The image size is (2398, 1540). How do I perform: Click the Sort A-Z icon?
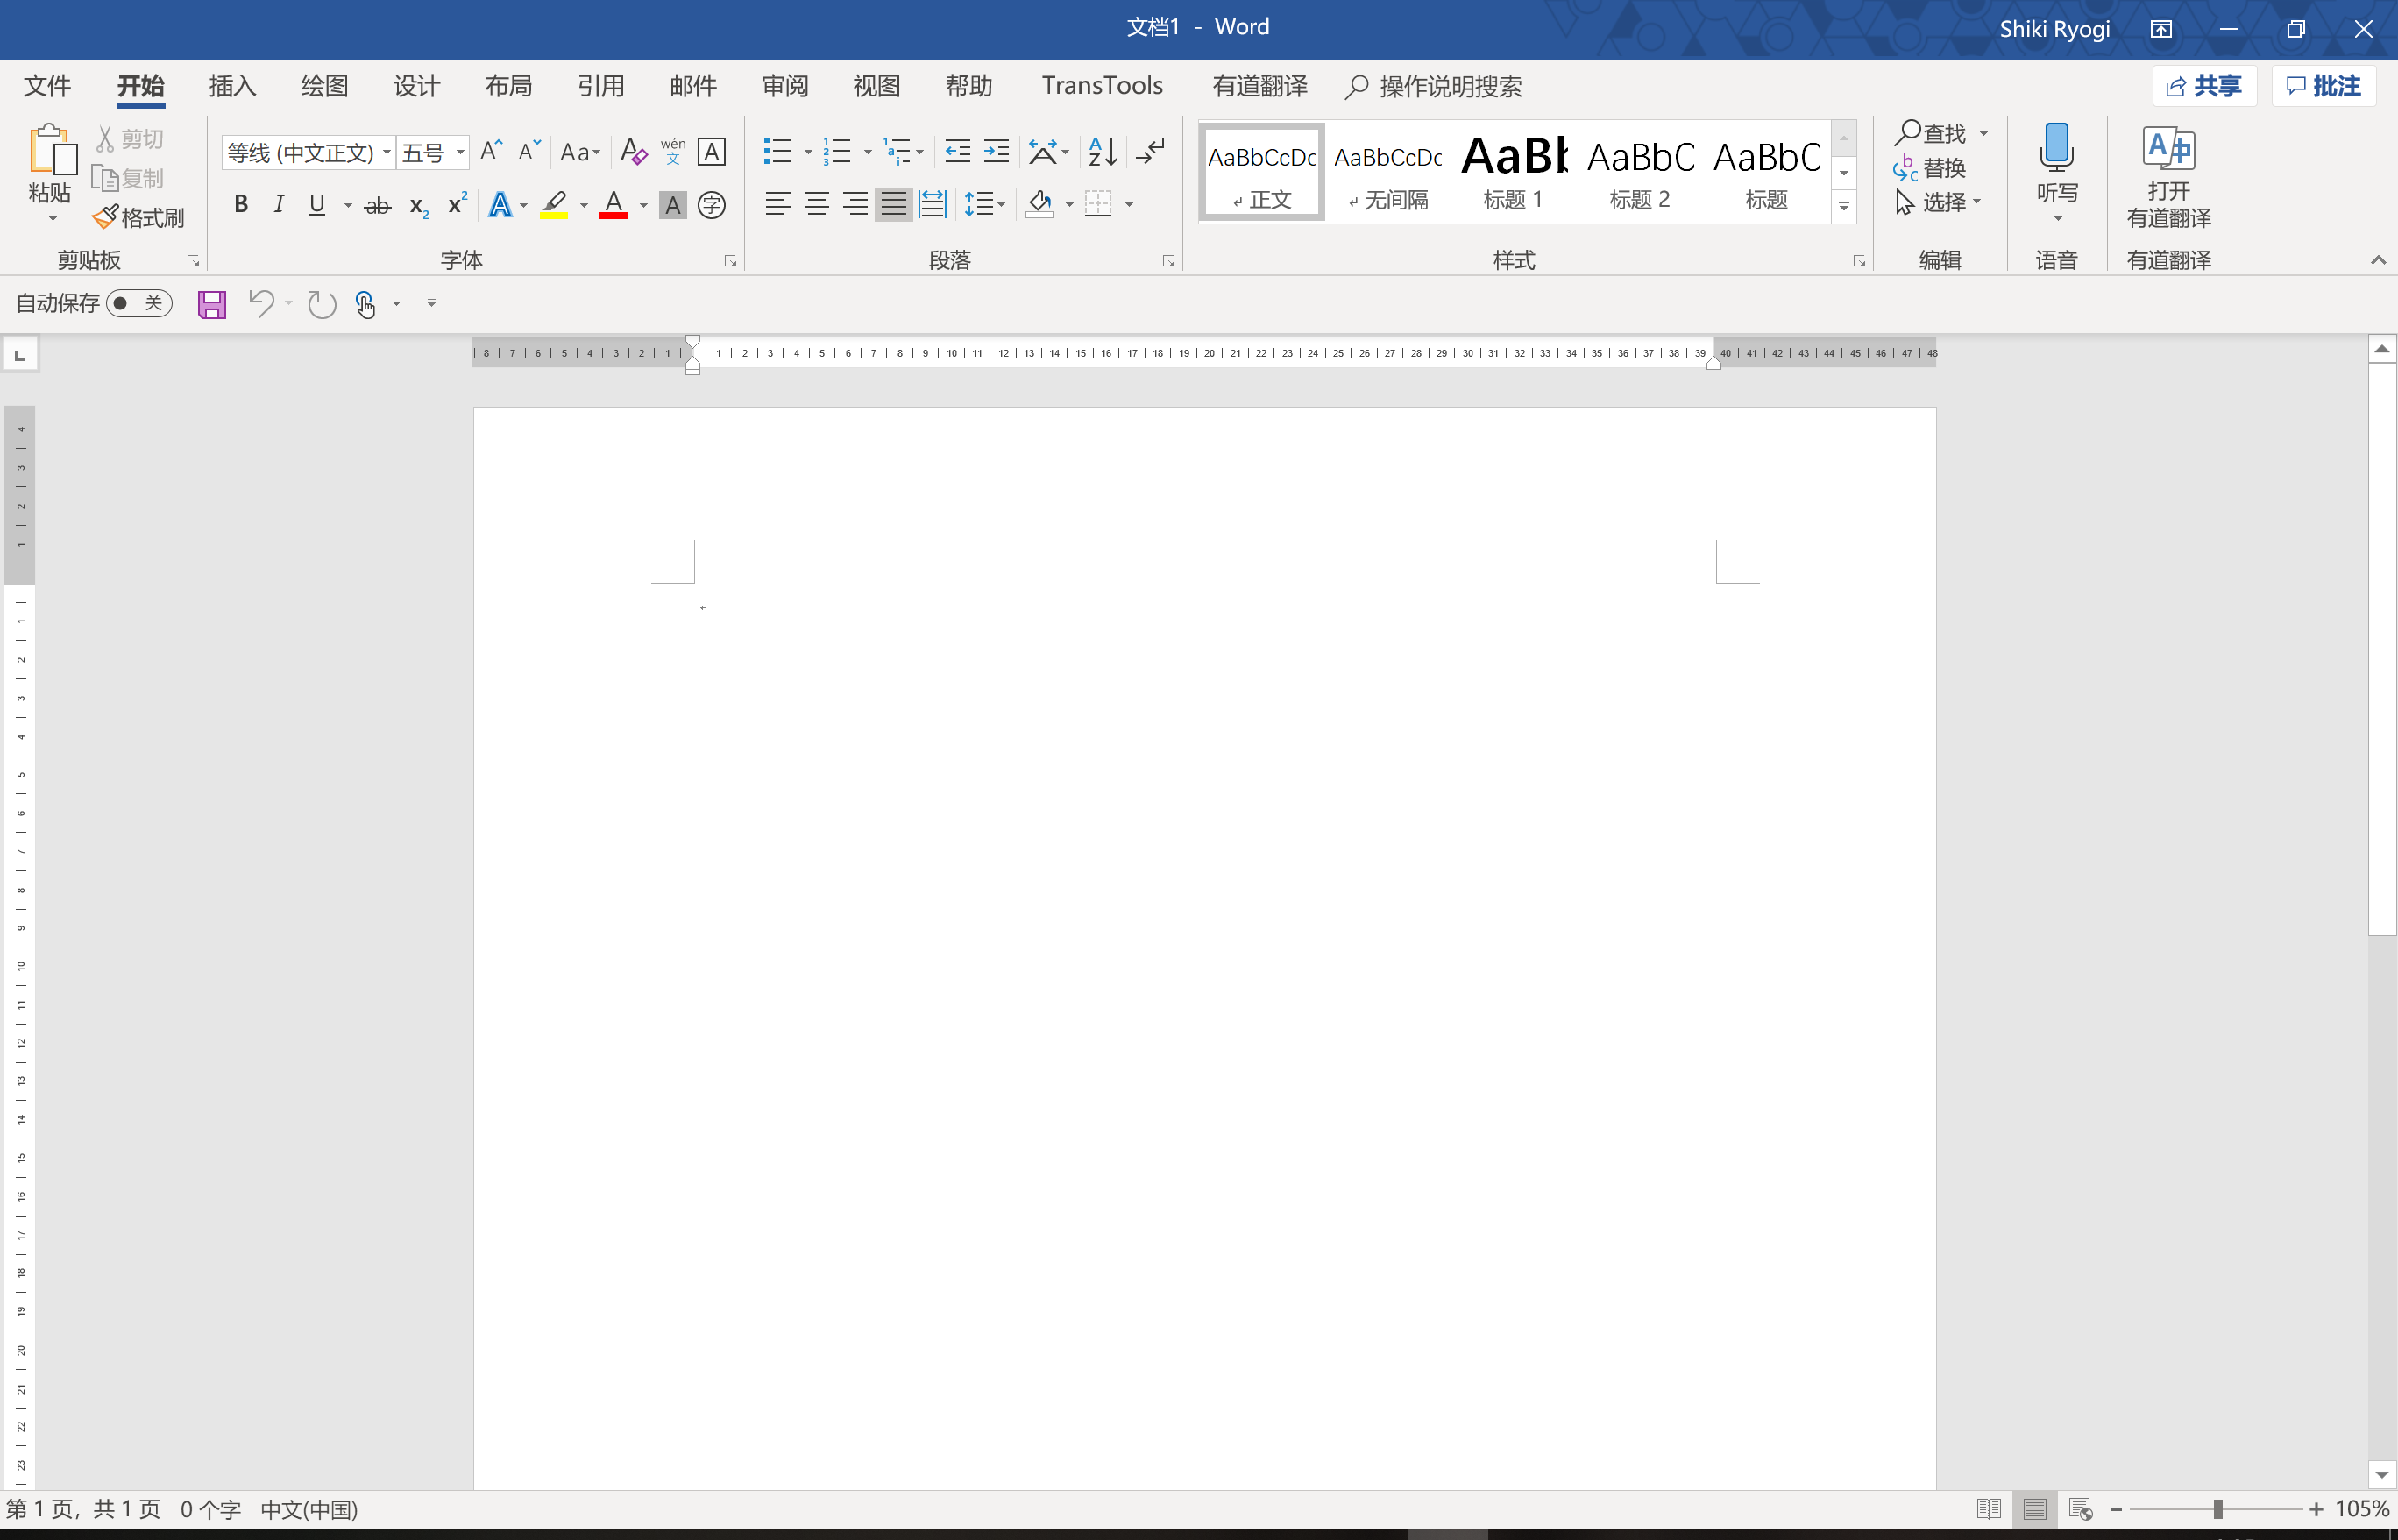(1102, 152)
